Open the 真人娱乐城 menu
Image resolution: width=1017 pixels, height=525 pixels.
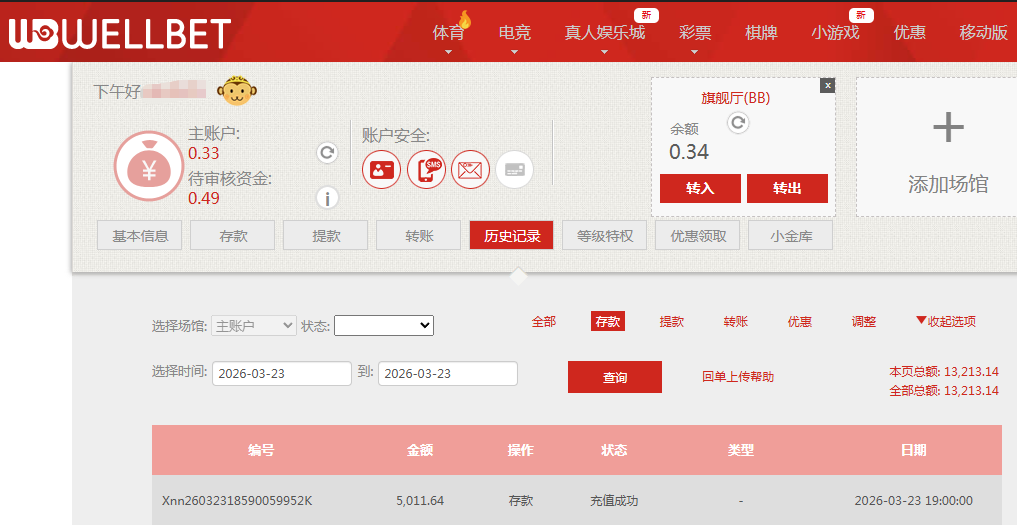coord(604,32)
